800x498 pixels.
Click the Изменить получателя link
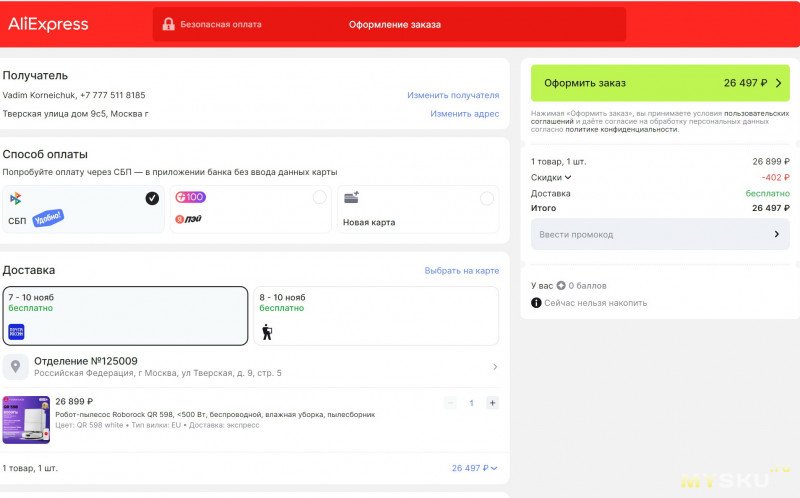(452, 95)
